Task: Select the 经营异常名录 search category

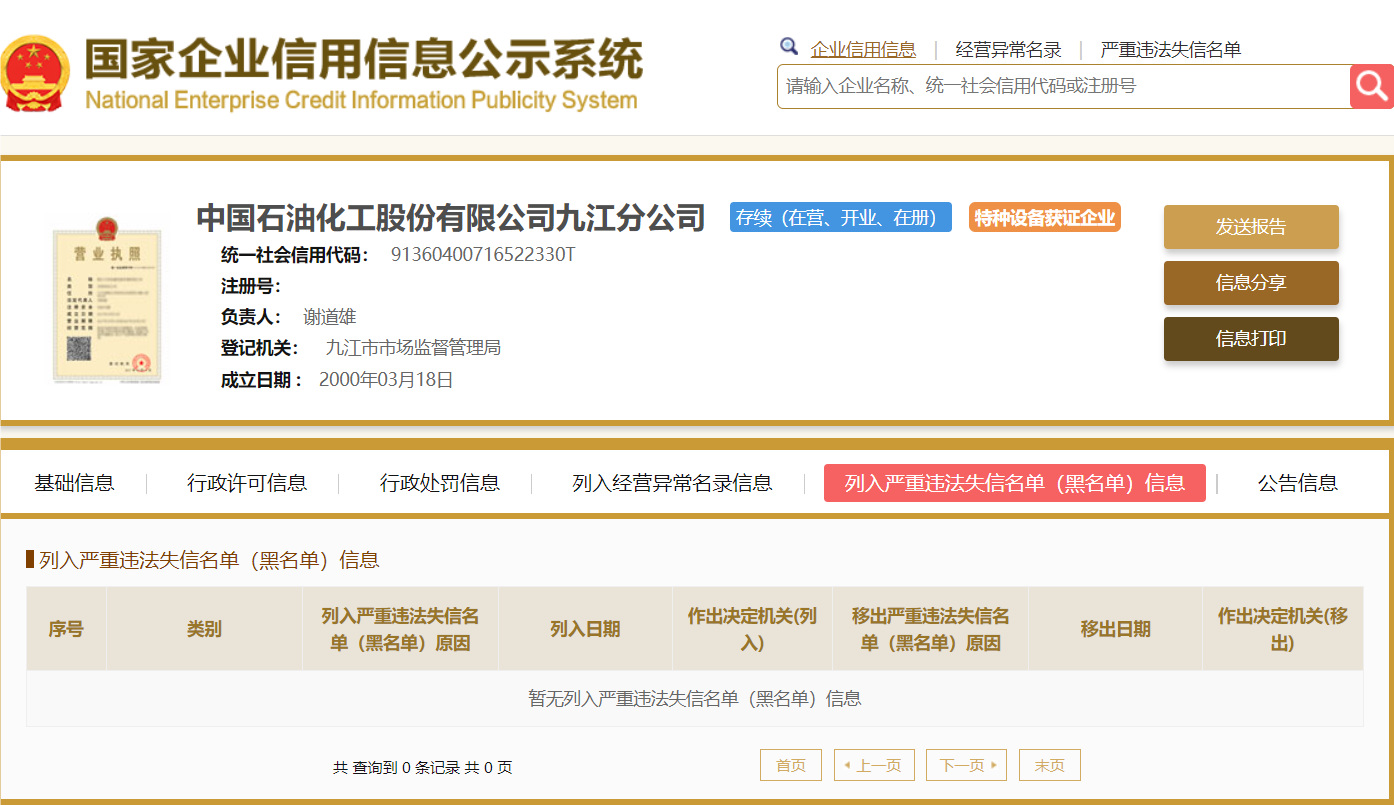Action: point(1008,50)
